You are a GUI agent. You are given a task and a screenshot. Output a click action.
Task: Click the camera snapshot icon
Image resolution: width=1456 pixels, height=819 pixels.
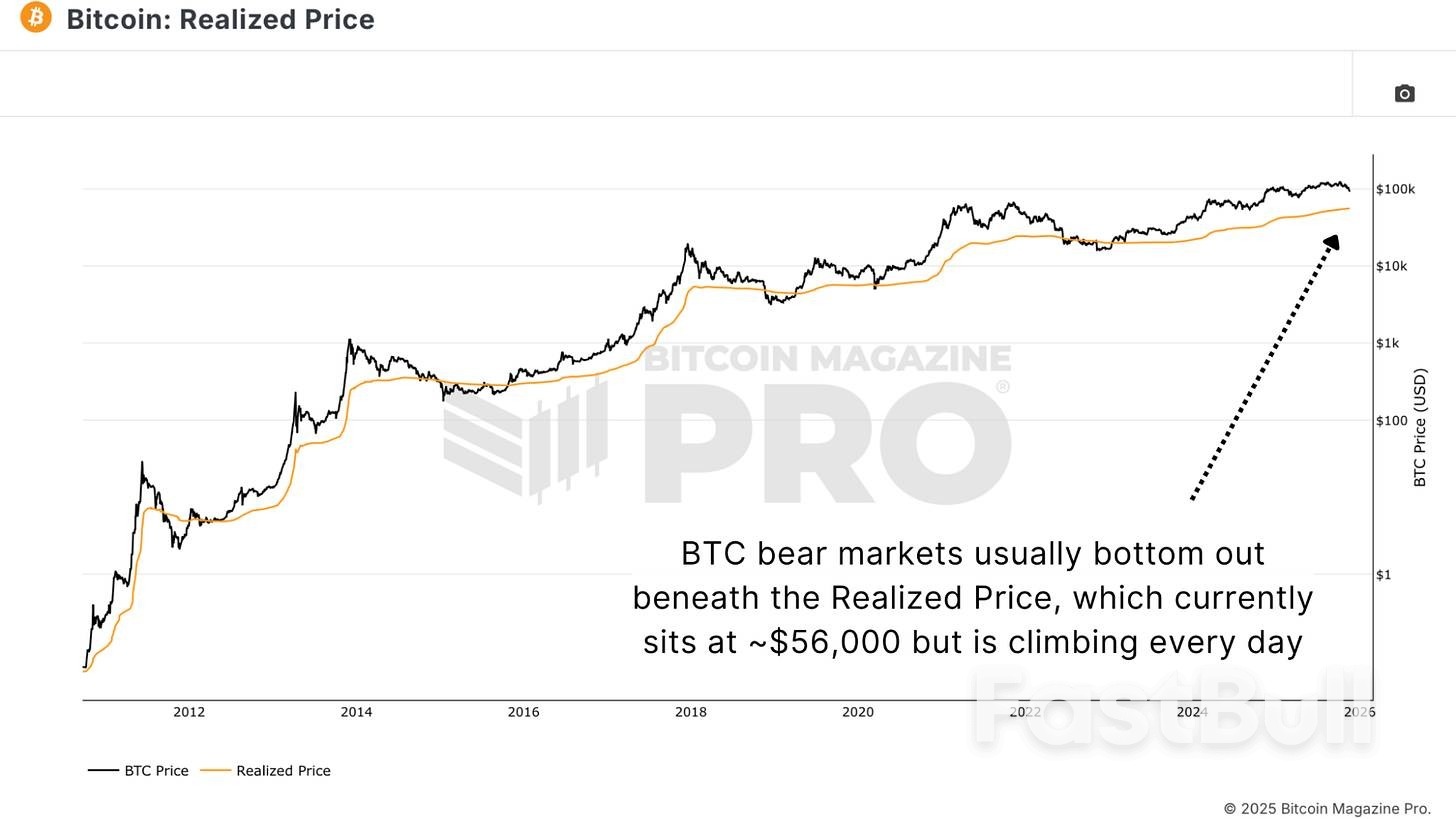click(x=1404, y=93)
